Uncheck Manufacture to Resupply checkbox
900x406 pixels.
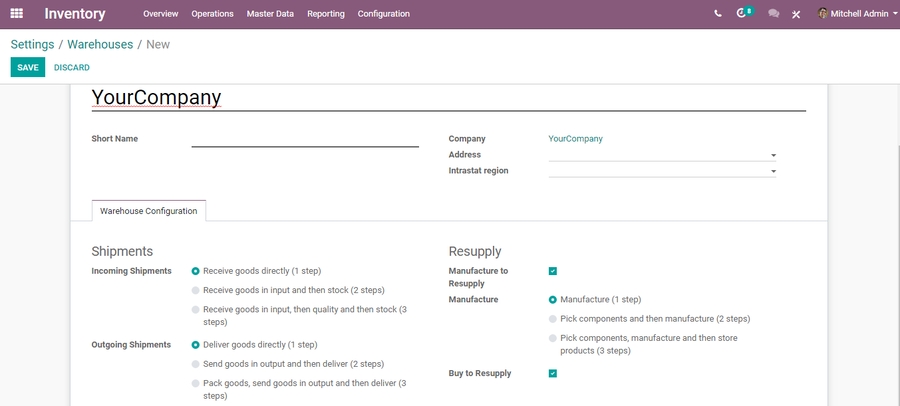tap(553, 271)
